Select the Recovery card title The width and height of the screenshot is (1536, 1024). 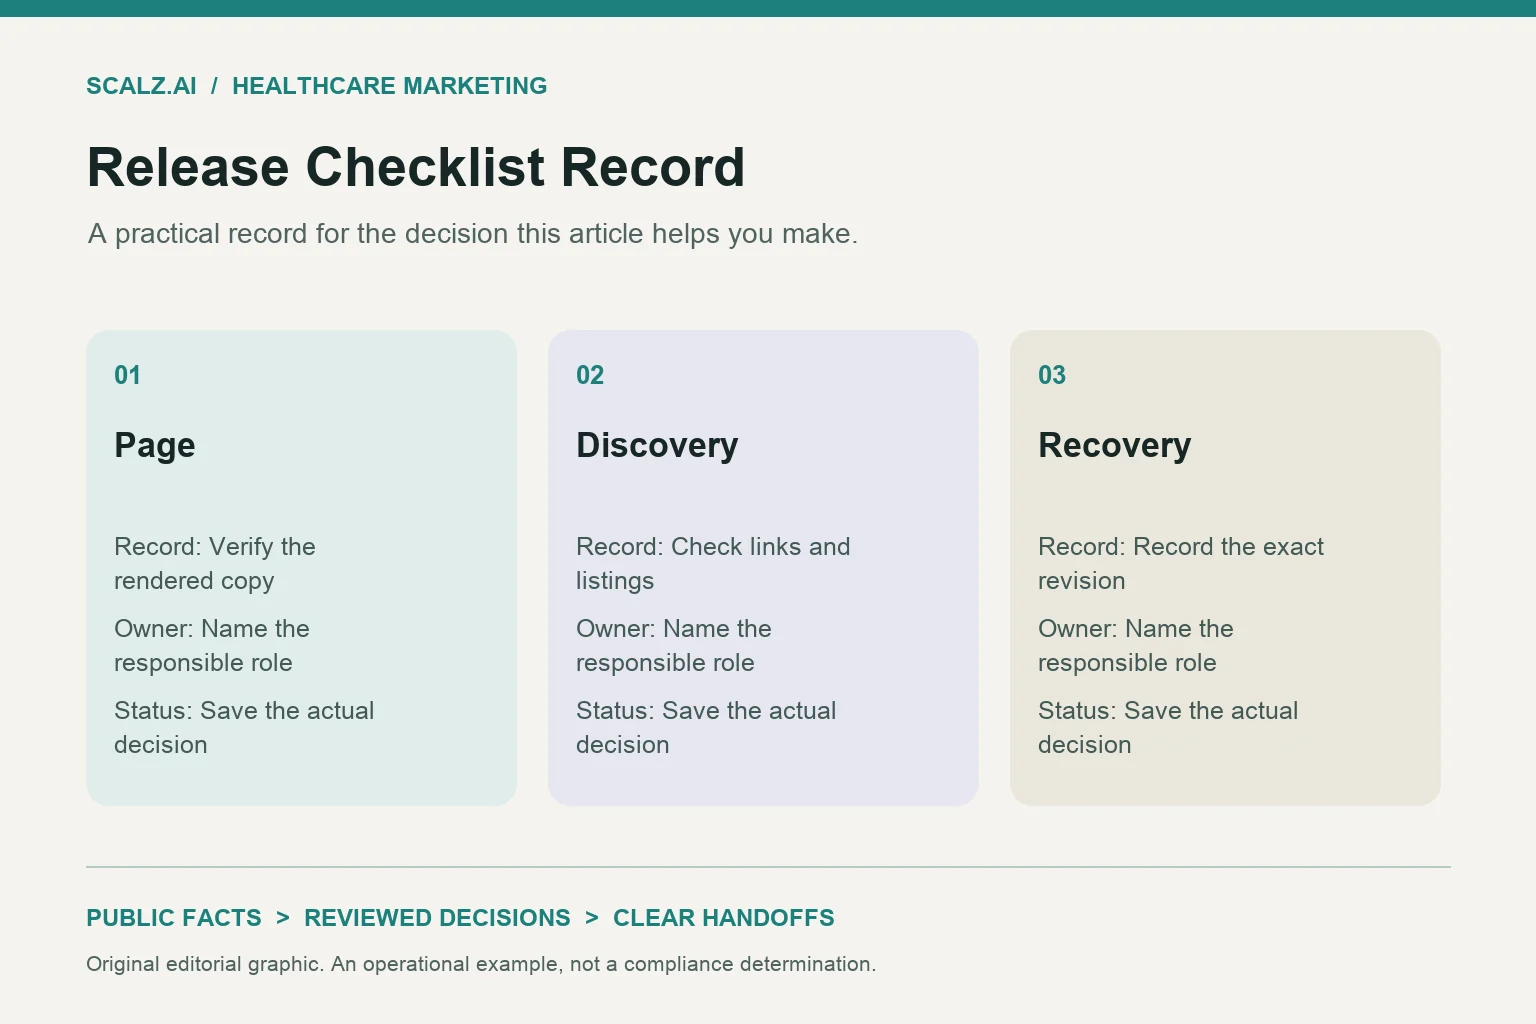point(1114,445)
